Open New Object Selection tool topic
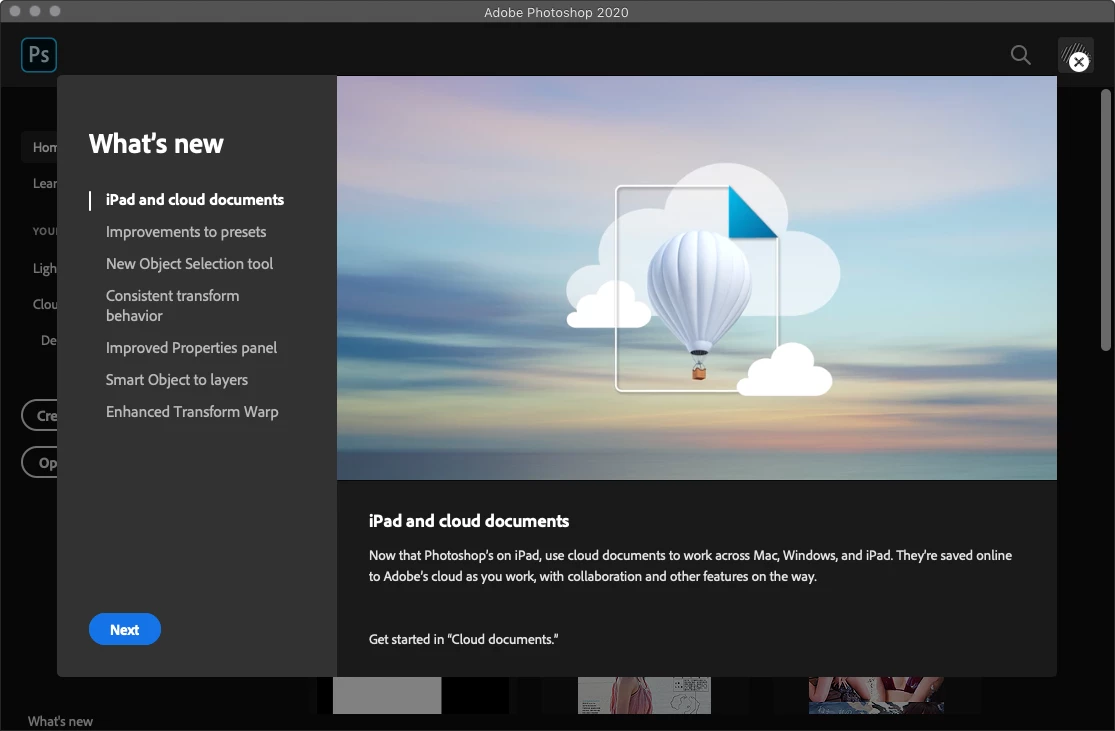The width and height of the screenshot is (1115, 731). click(x=189, y=264)
